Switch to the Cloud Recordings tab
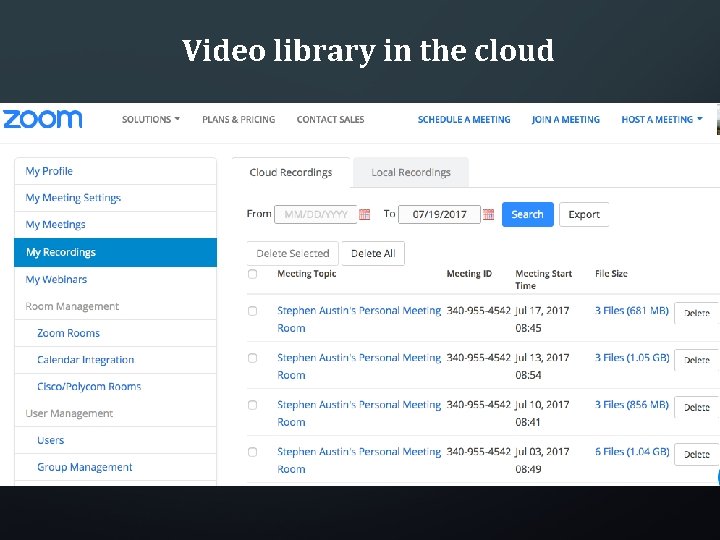 pyautogui.click(x=291, y=172)
